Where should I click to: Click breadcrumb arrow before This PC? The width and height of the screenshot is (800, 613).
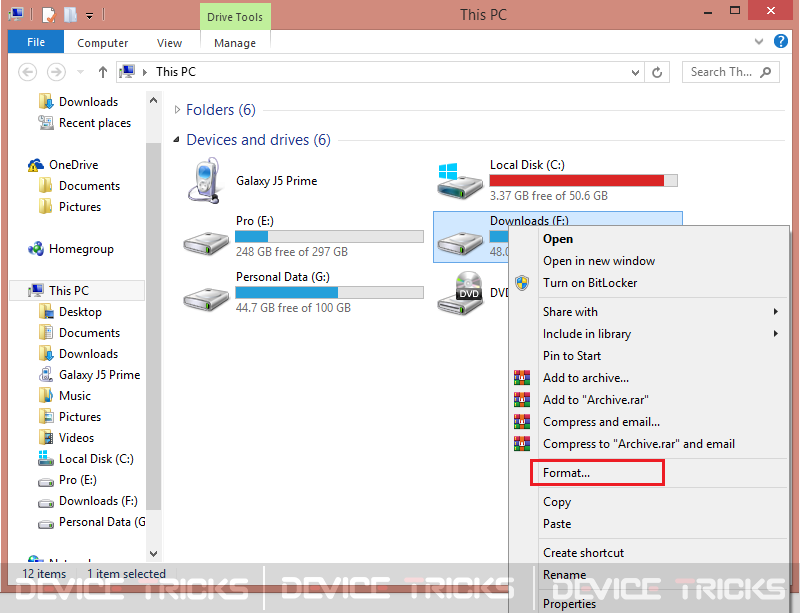(x=145, y=72)
